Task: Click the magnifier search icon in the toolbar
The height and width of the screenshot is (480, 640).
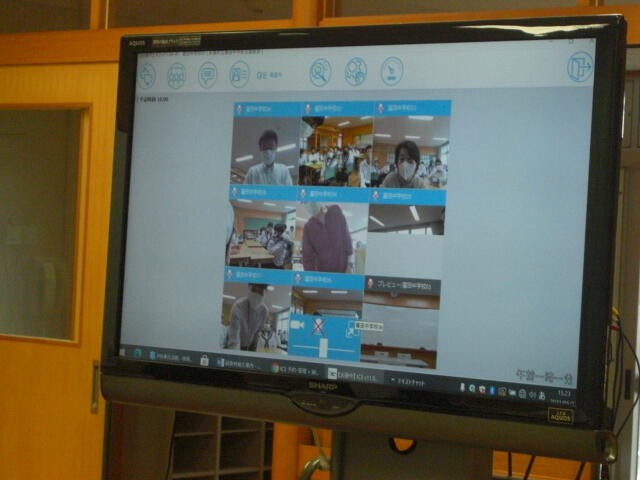Action: (319, 71)
